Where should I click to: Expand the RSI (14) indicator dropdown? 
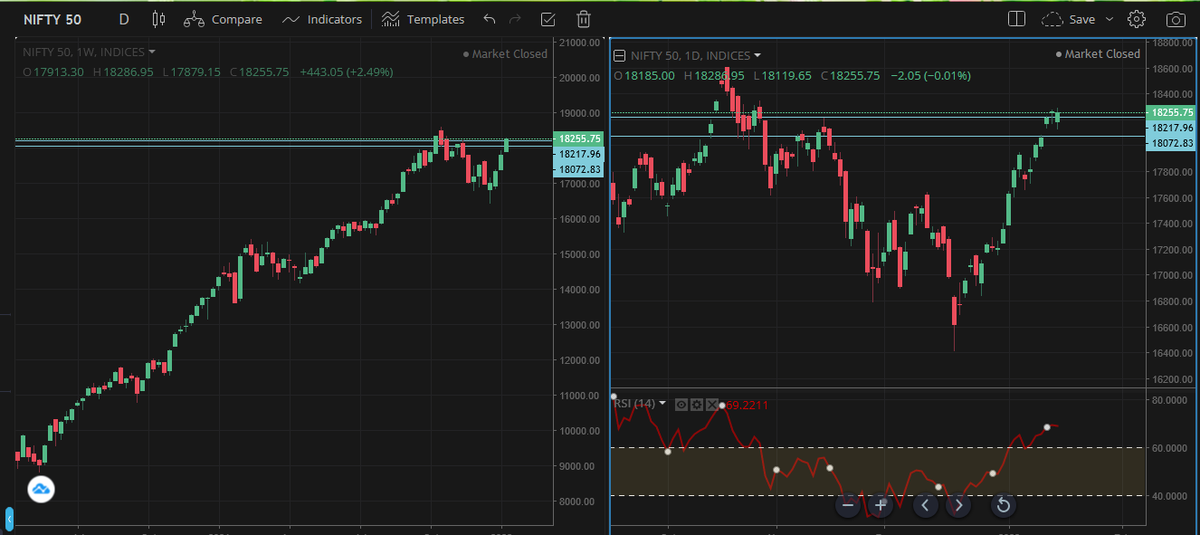point(662,403)
